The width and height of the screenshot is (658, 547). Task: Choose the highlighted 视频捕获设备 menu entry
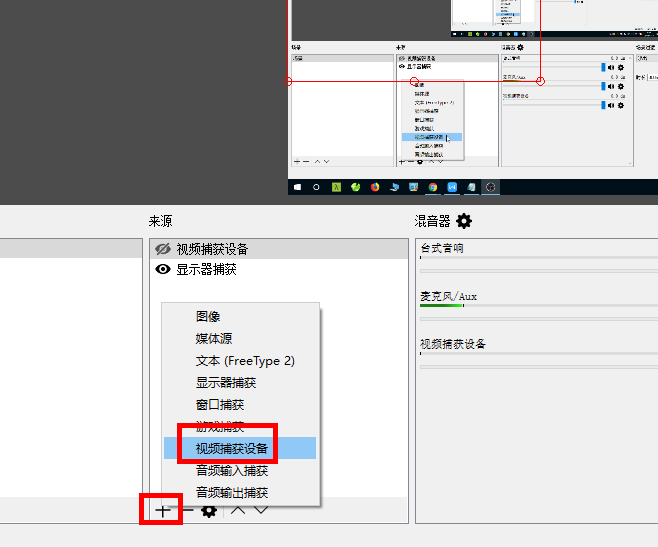[x=232, y=448]
